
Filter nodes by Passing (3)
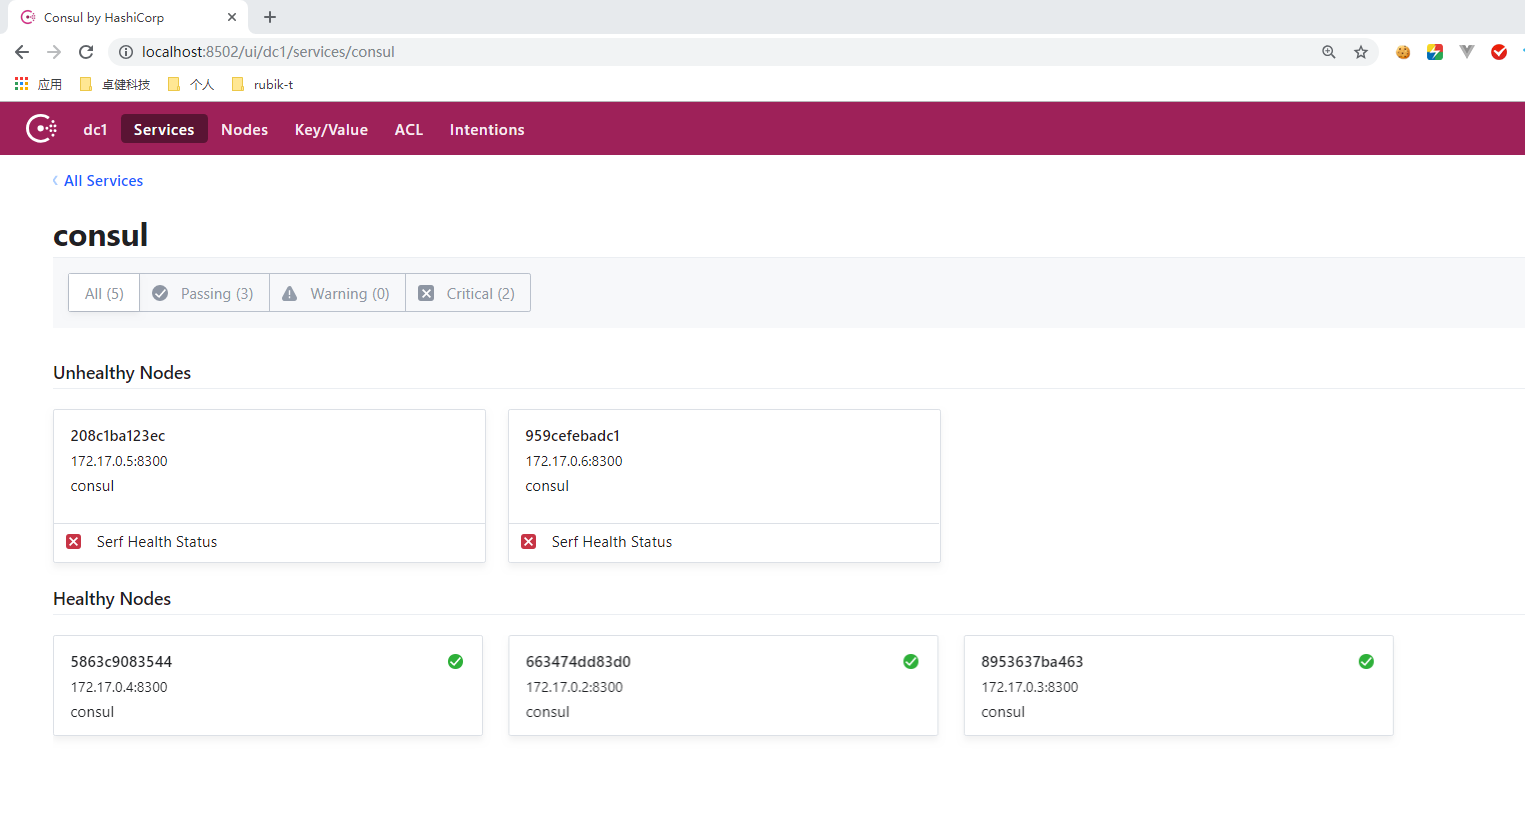(204, 293)
